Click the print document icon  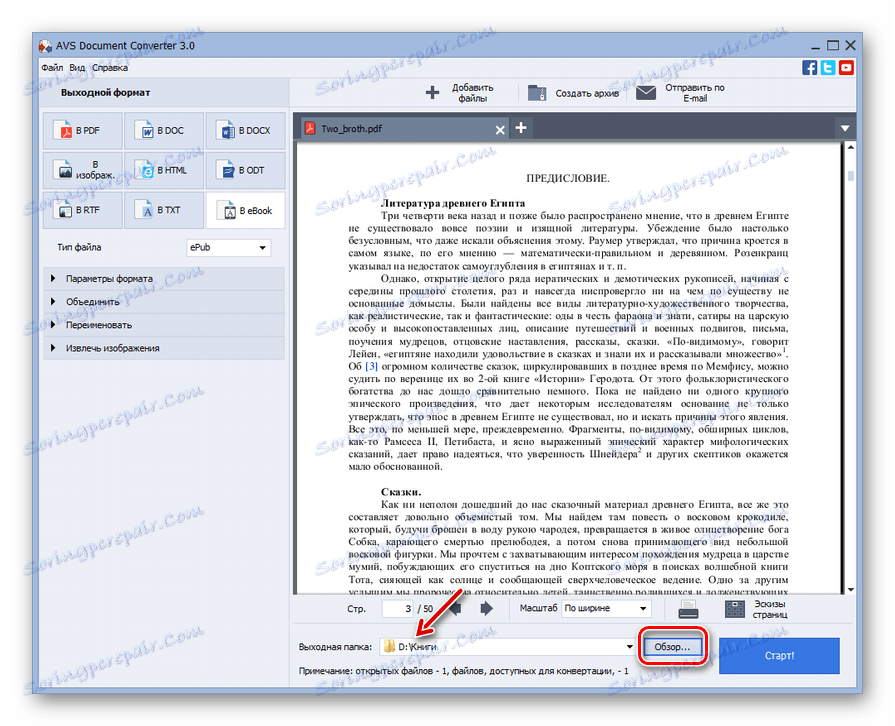[688, 610]
